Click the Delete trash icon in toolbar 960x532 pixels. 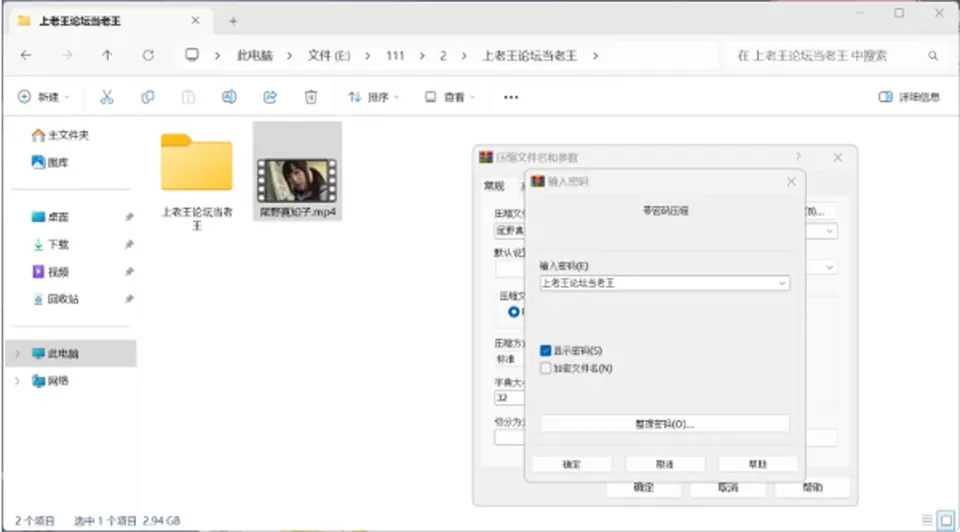(x=311, y=97)
